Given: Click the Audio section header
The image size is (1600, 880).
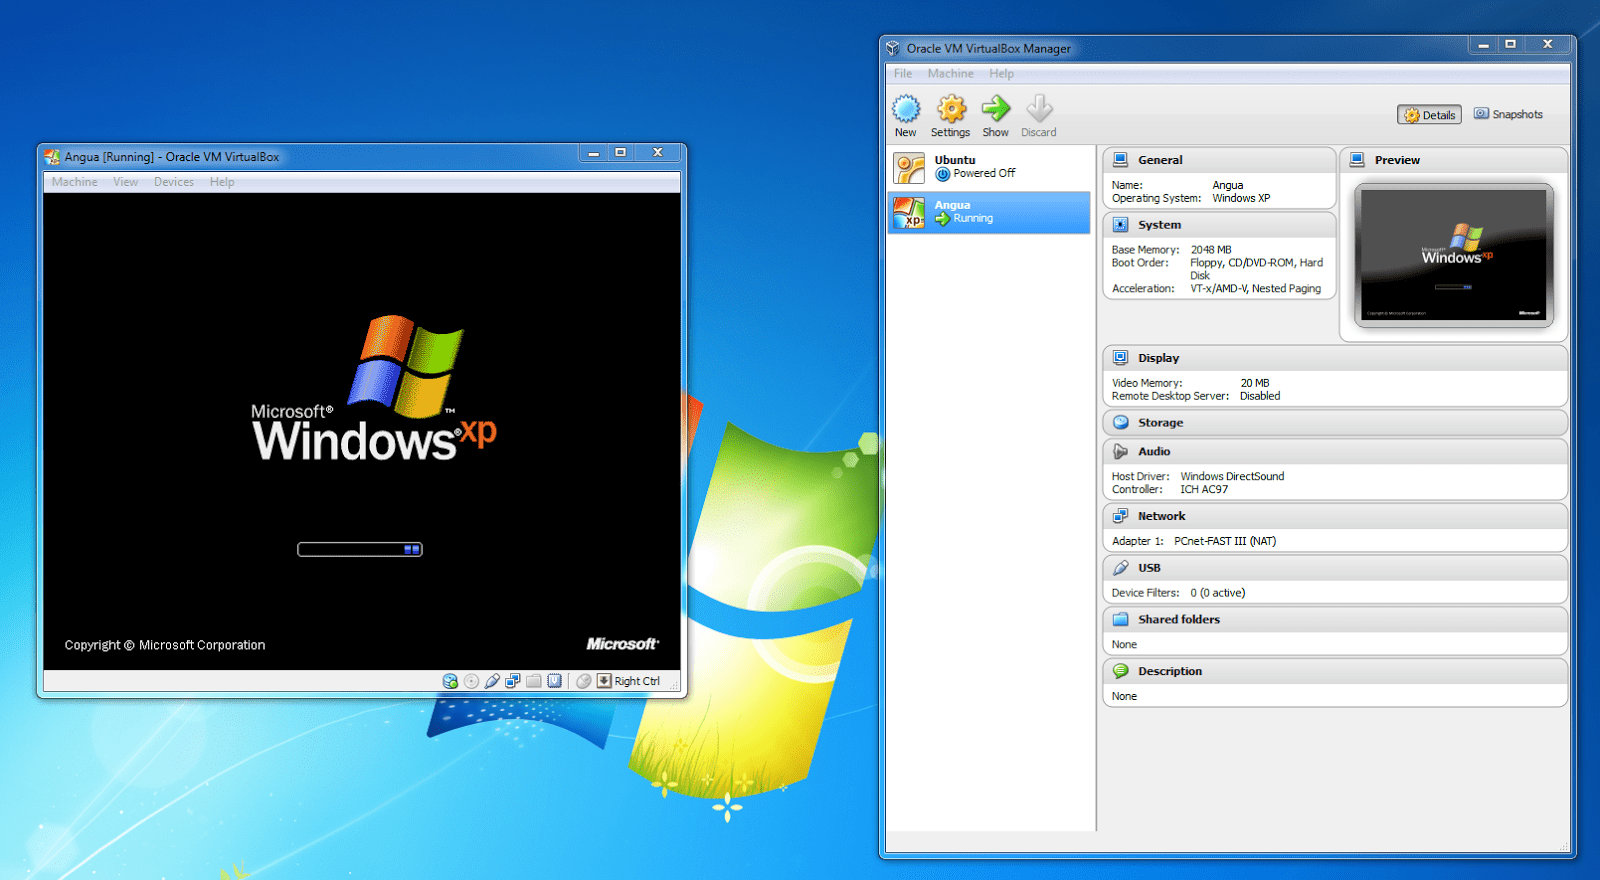Looking at the screenshot, I should pyautogui.click(x=1335, y=452).
